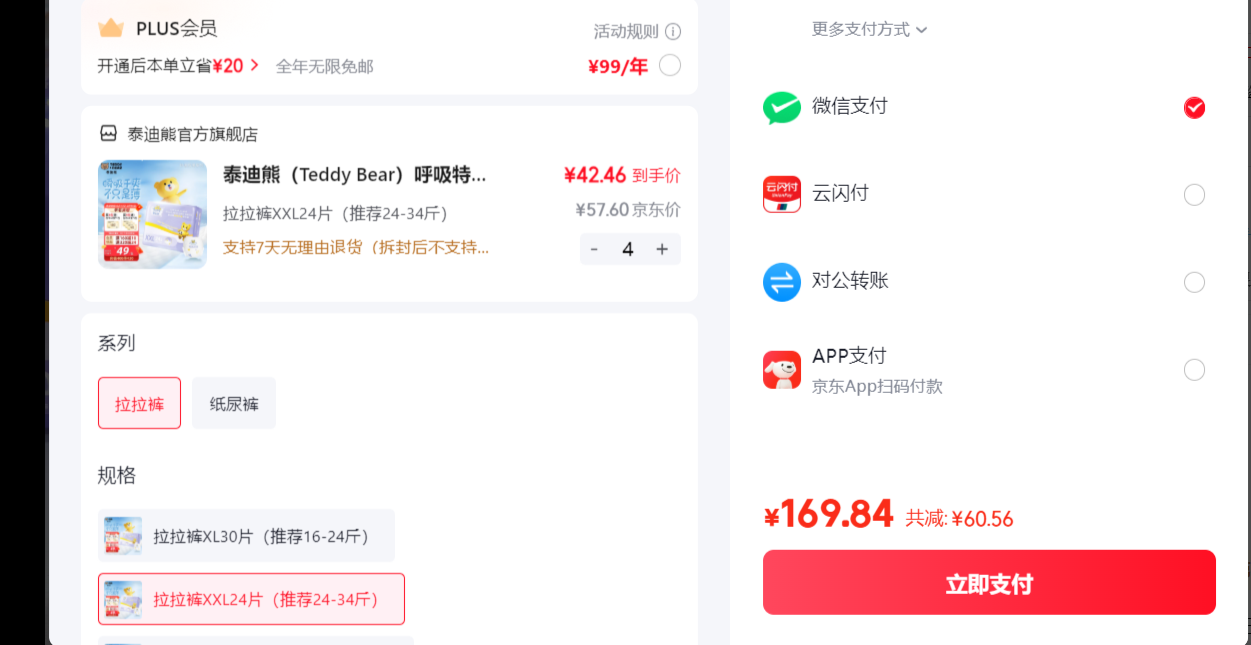Open the Teddy Bear product thumbnail image

152,214
